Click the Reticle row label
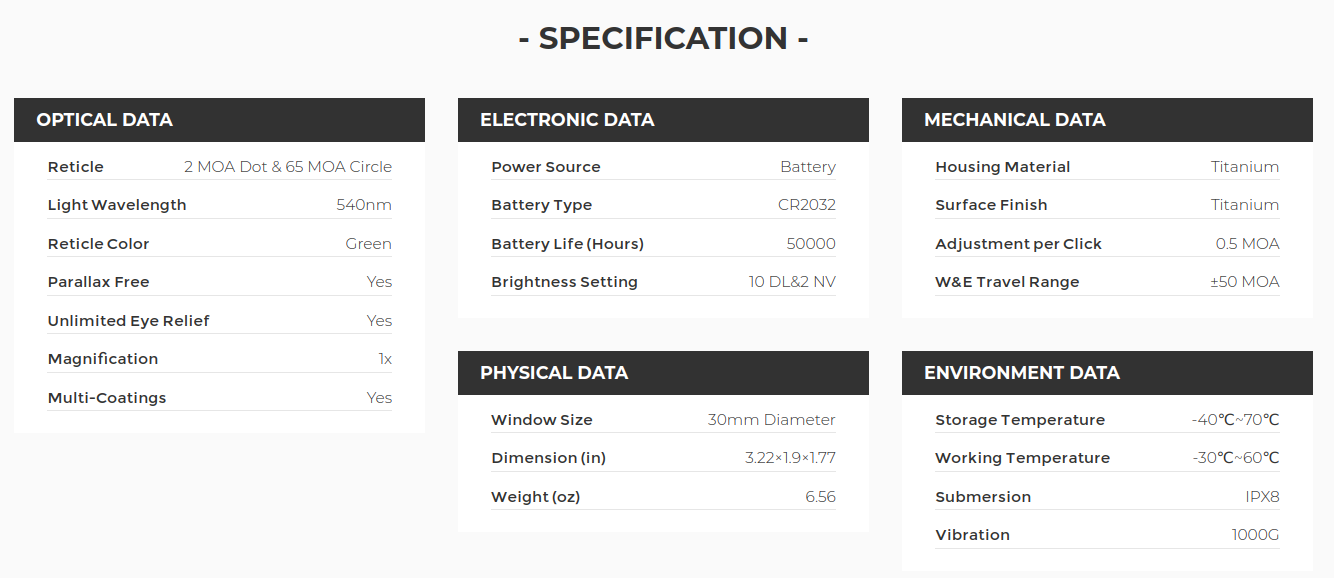The image size is (1334, 578). coord(76,167)
